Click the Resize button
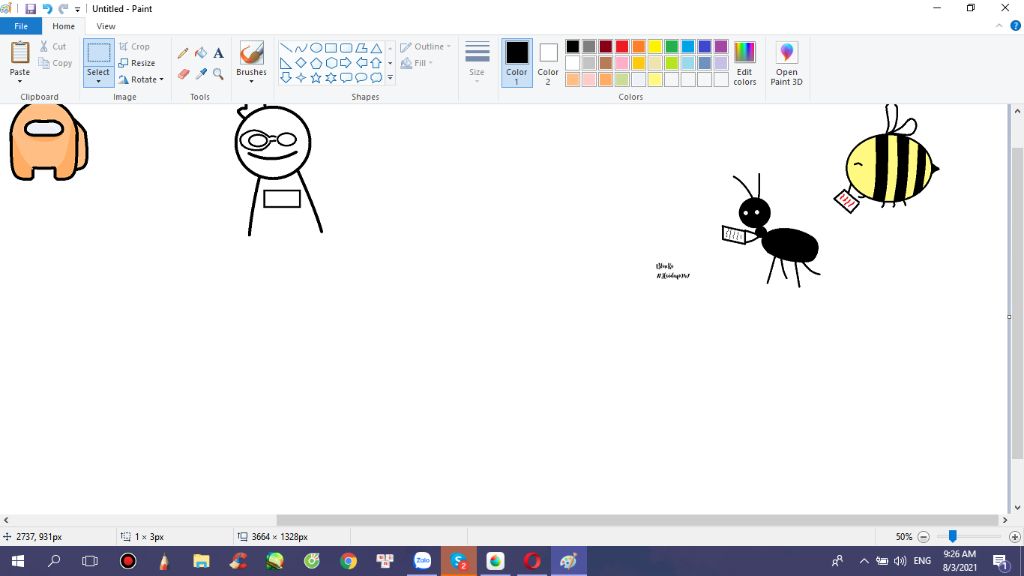The image size is (1024, 576). coord(136,63)
